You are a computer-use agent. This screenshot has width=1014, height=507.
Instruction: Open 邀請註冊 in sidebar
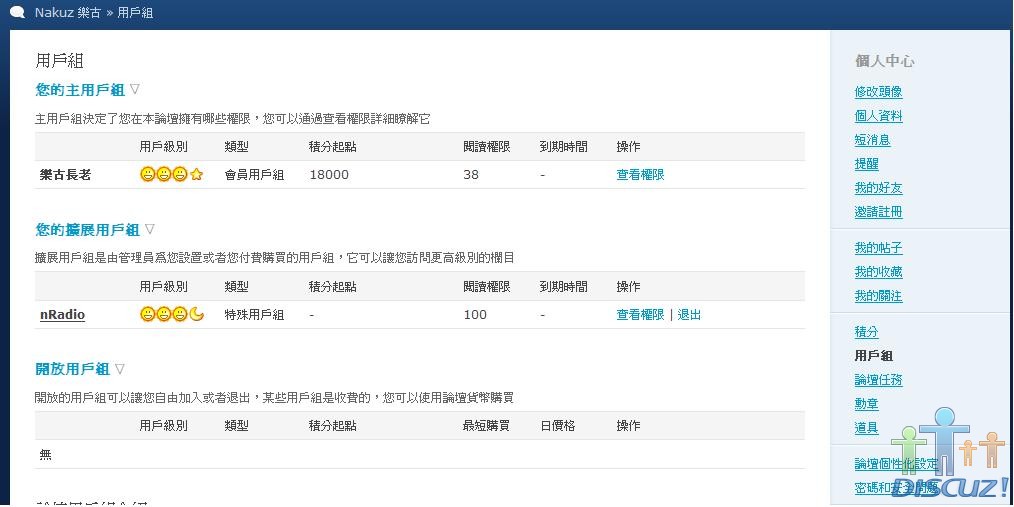(x=878, y=211)
